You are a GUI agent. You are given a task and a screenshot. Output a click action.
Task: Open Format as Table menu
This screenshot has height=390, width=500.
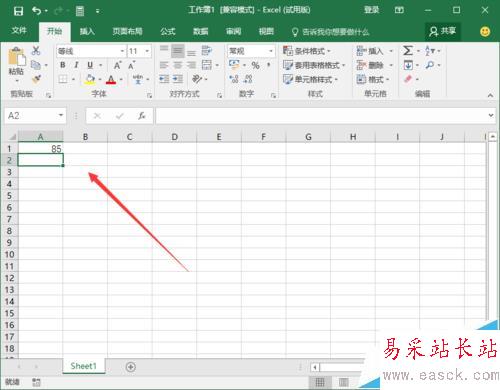point(314,65)
